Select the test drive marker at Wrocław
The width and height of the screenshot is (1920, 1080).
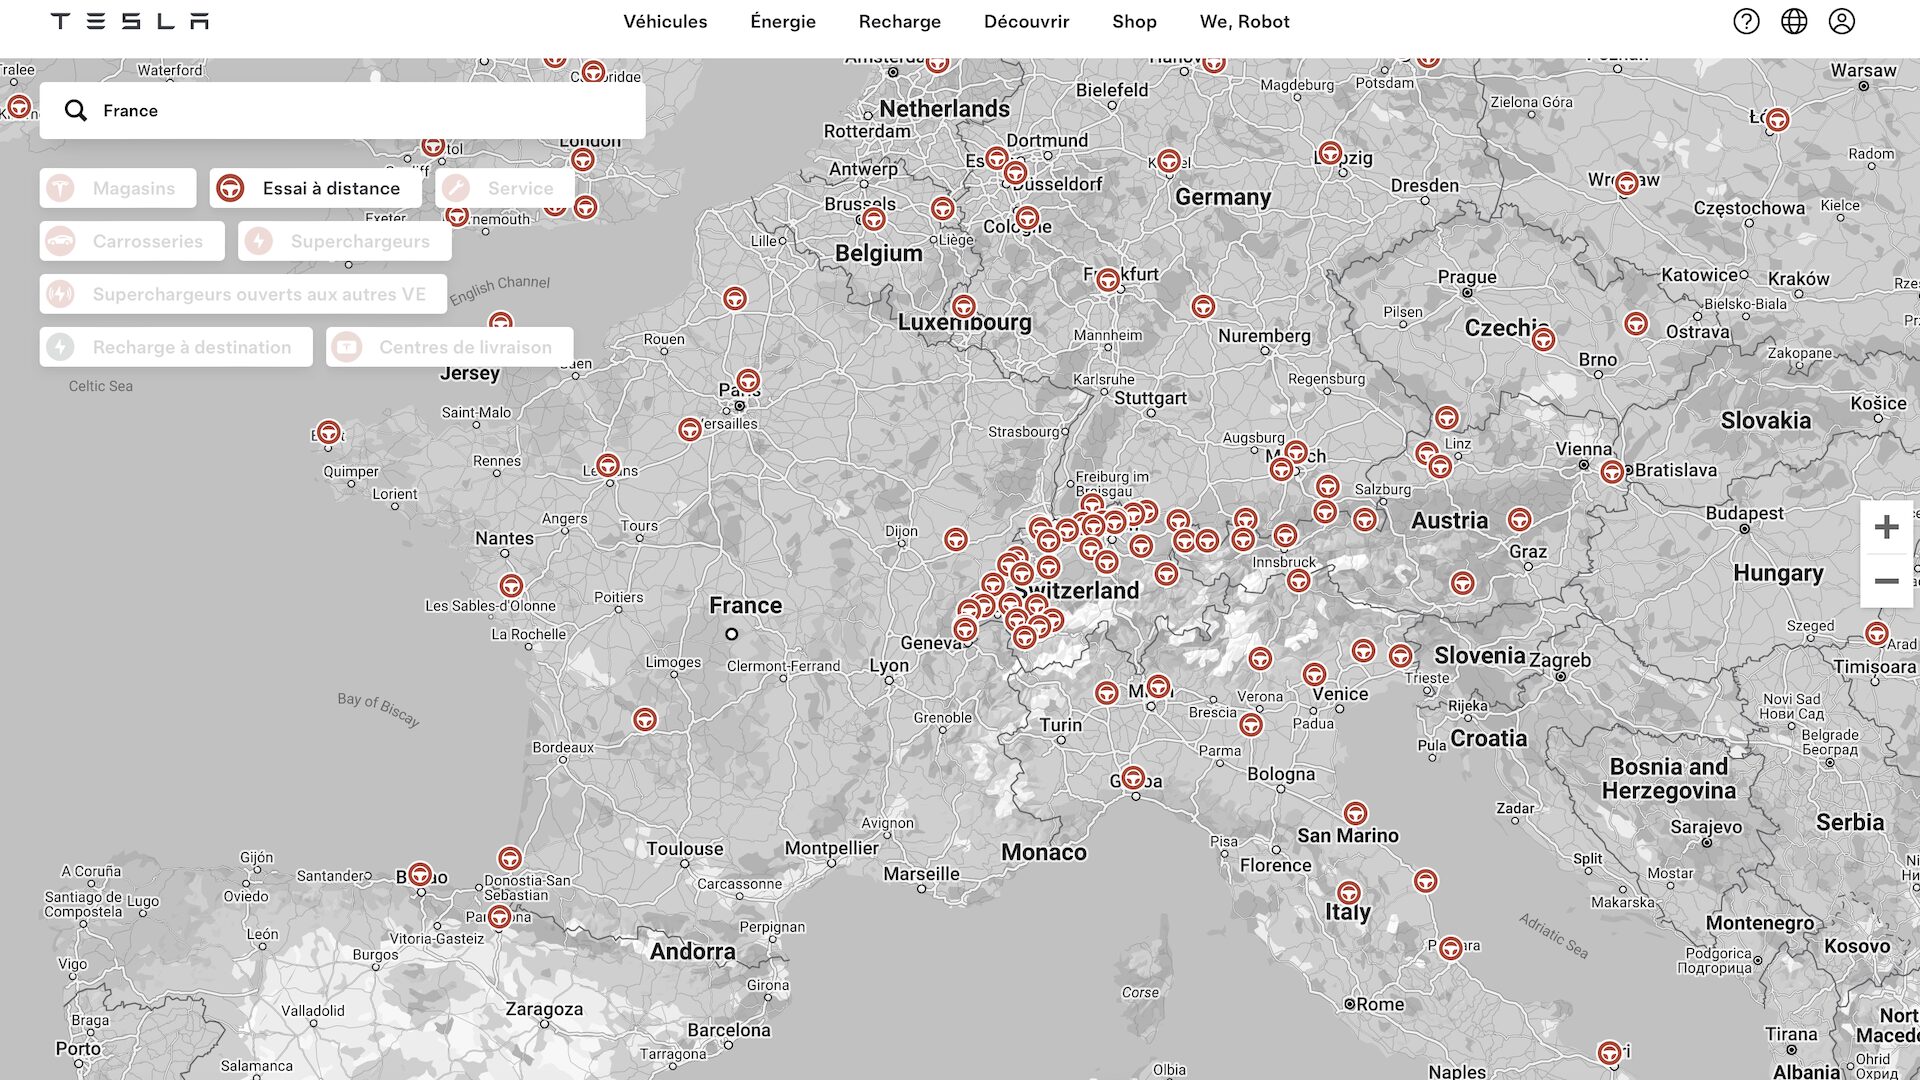pos(1627,183)
